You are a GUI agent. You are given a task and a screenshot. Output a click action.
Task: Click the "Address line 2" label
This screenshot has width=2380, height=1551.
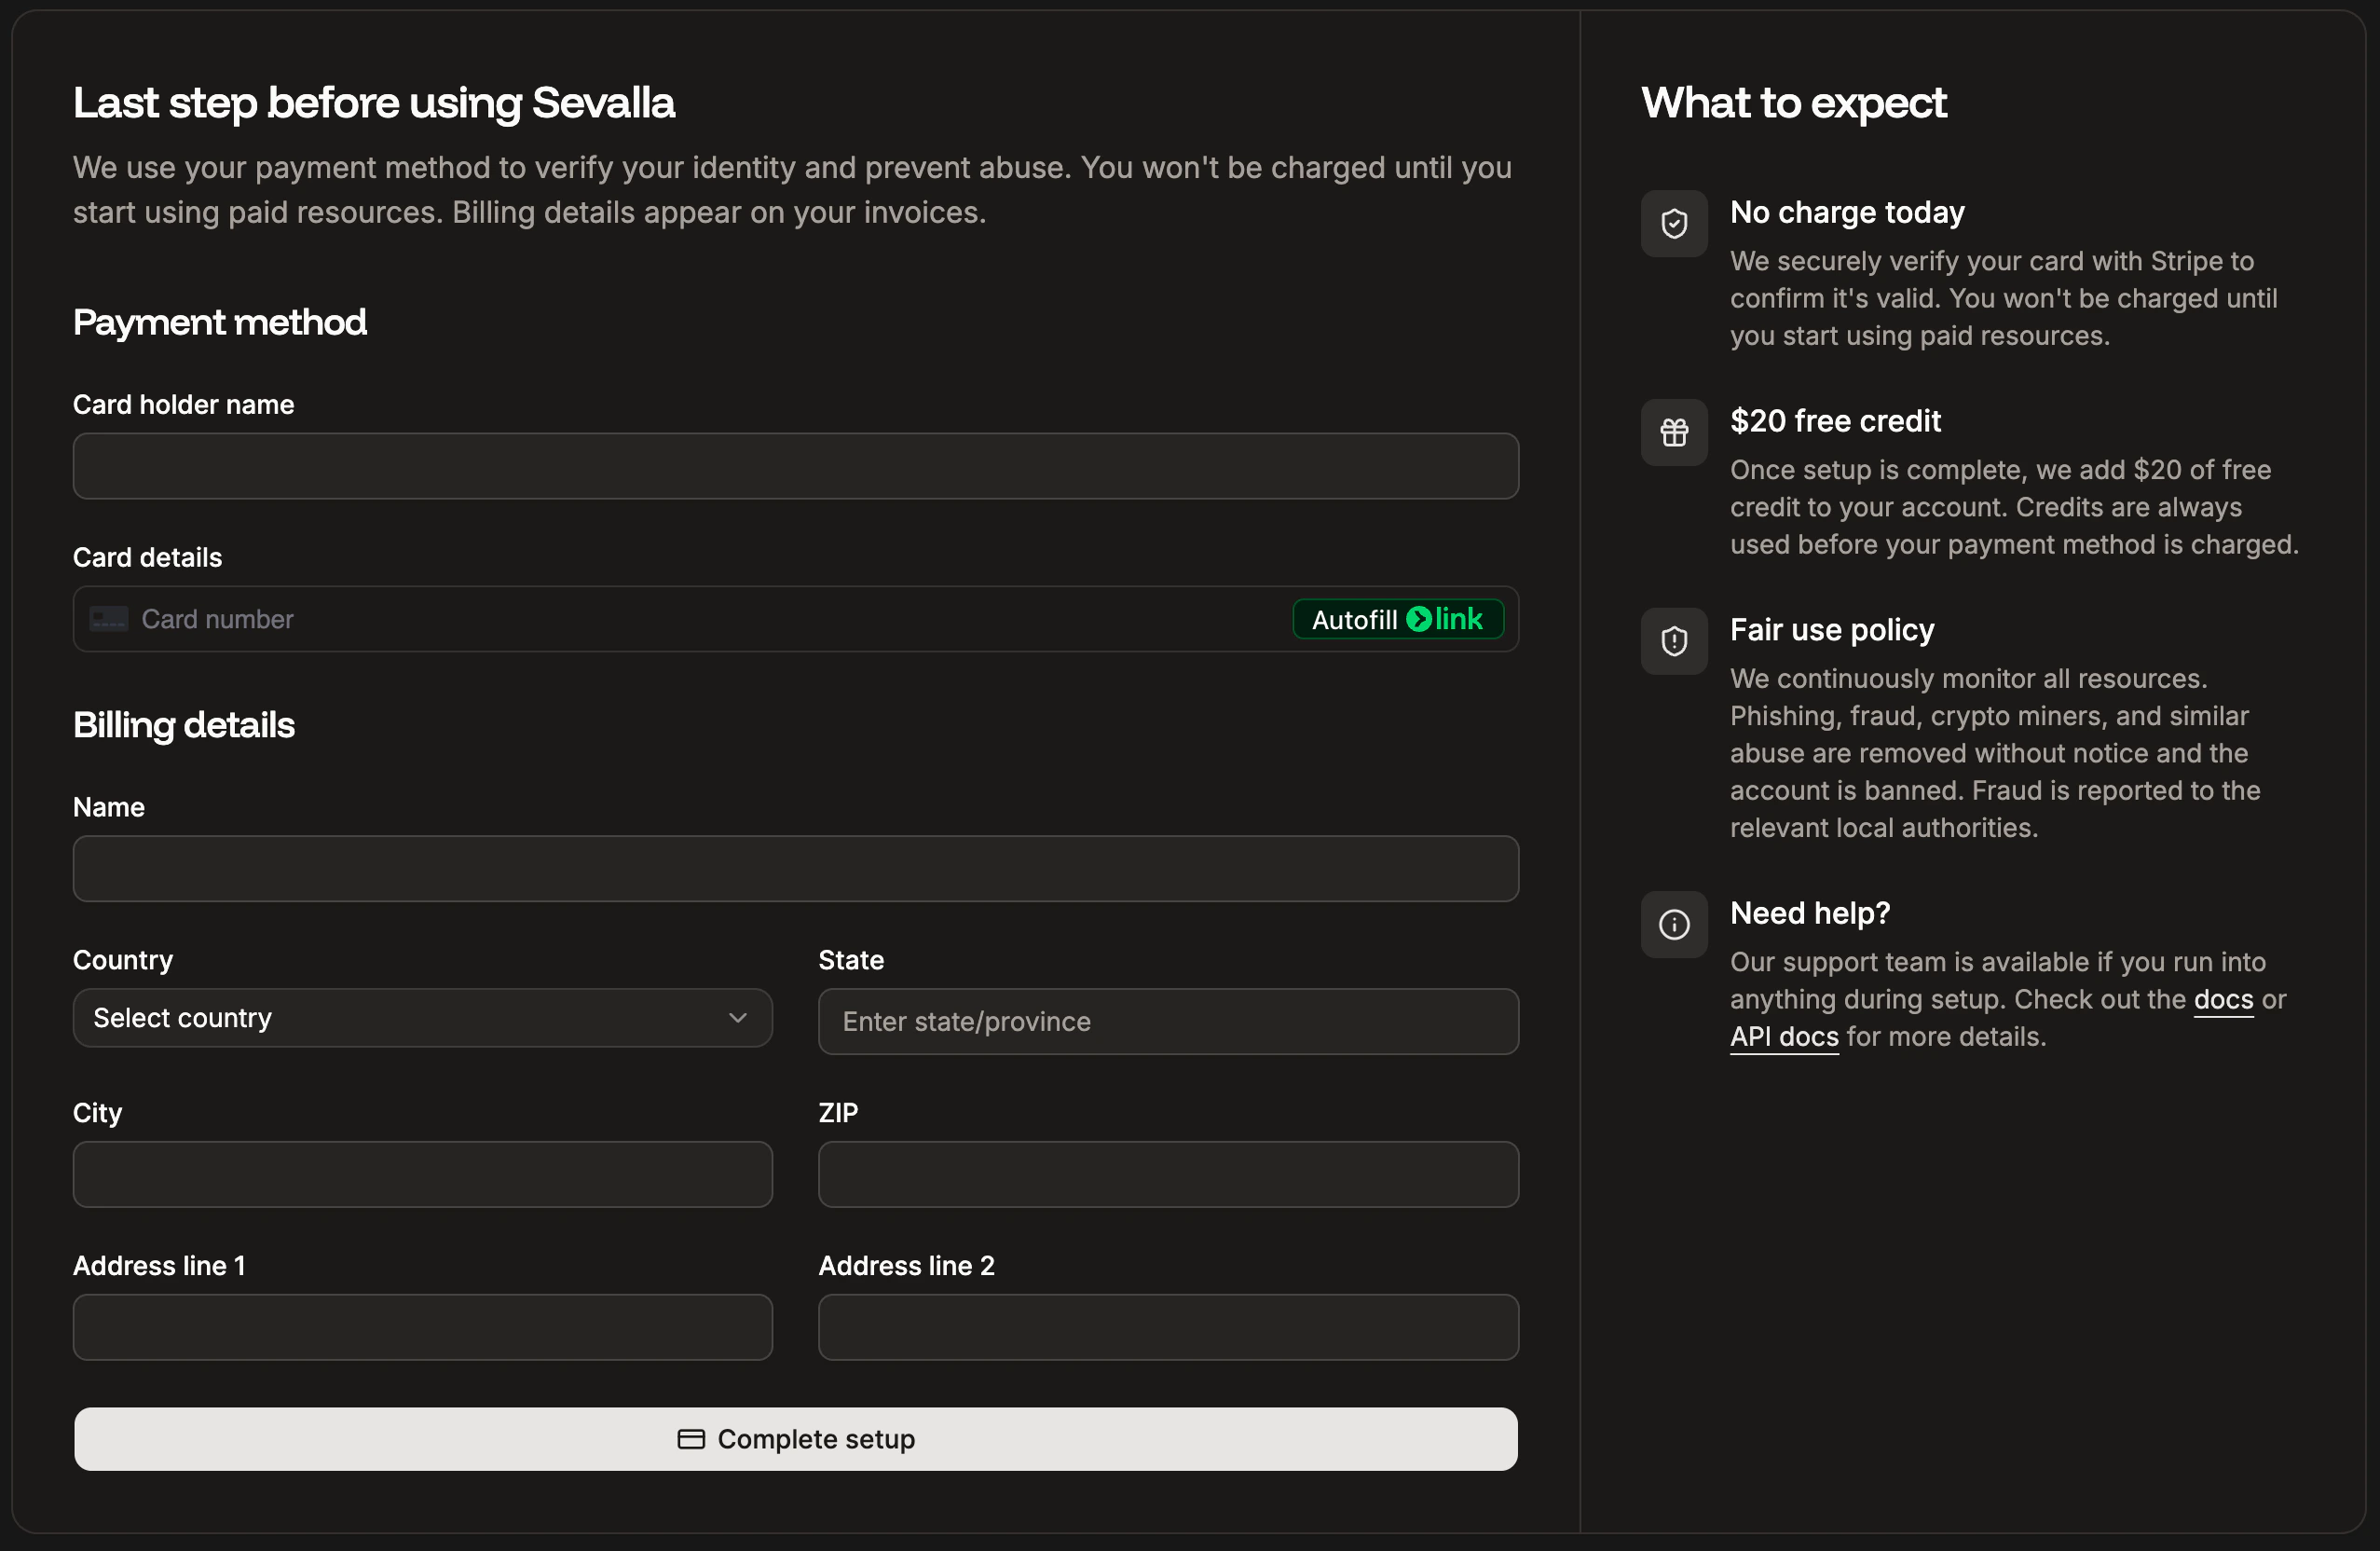pyautogui.click(x=907, y=1266)
